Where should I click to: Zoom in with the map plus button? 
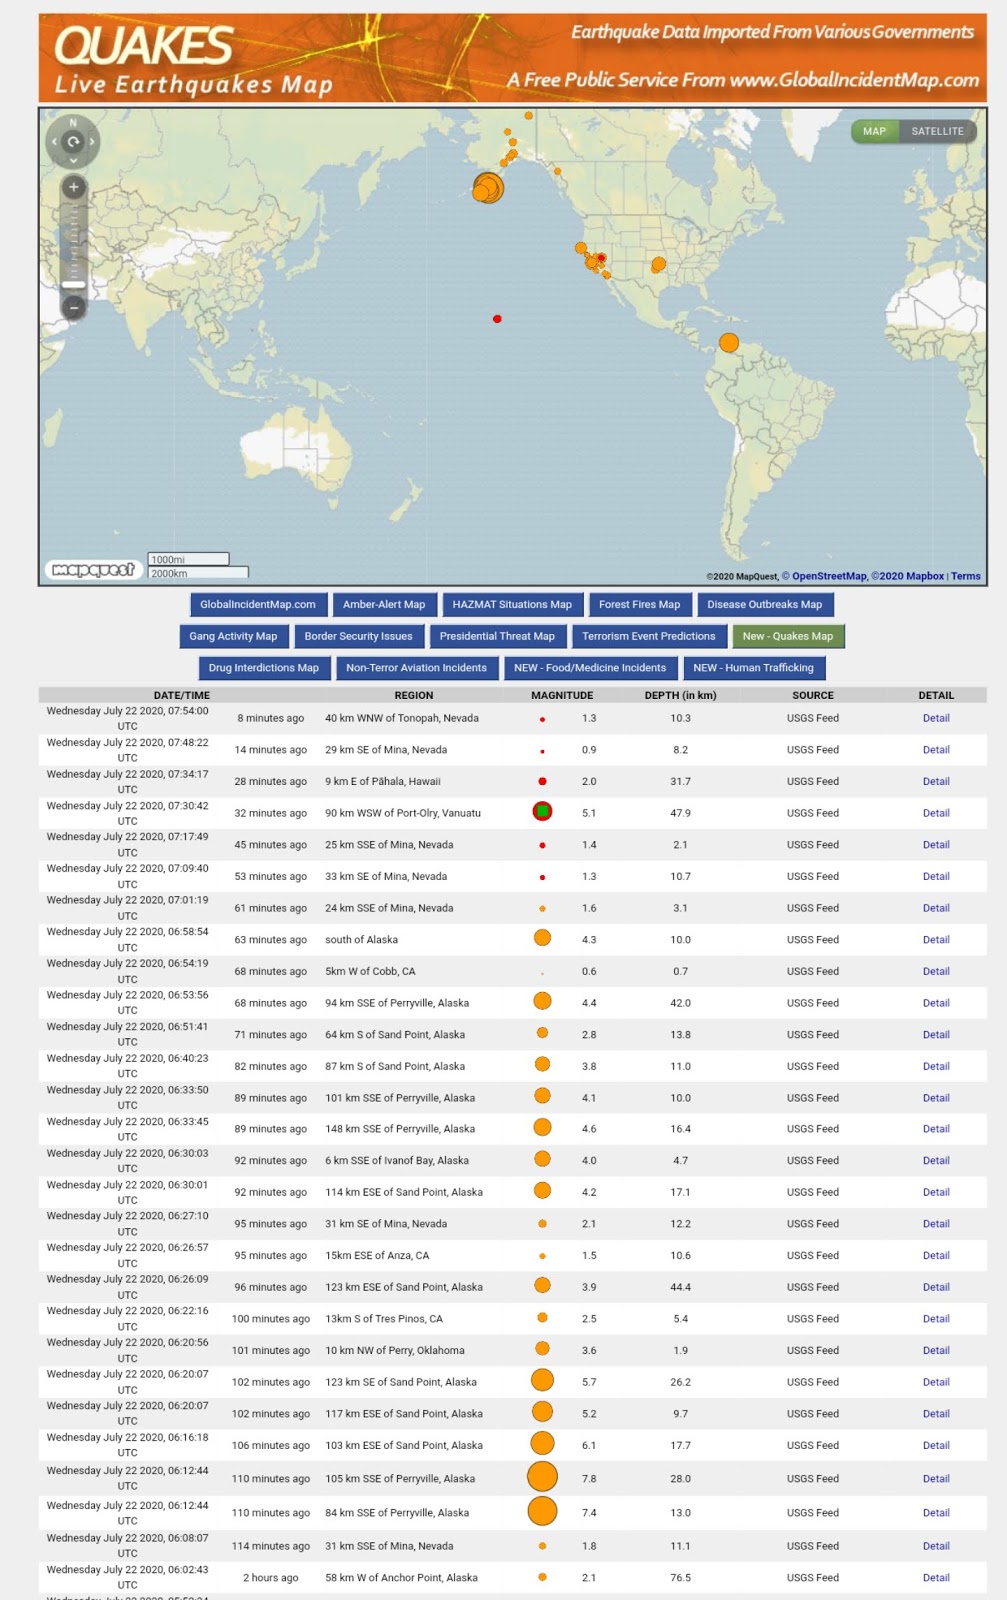73,187
